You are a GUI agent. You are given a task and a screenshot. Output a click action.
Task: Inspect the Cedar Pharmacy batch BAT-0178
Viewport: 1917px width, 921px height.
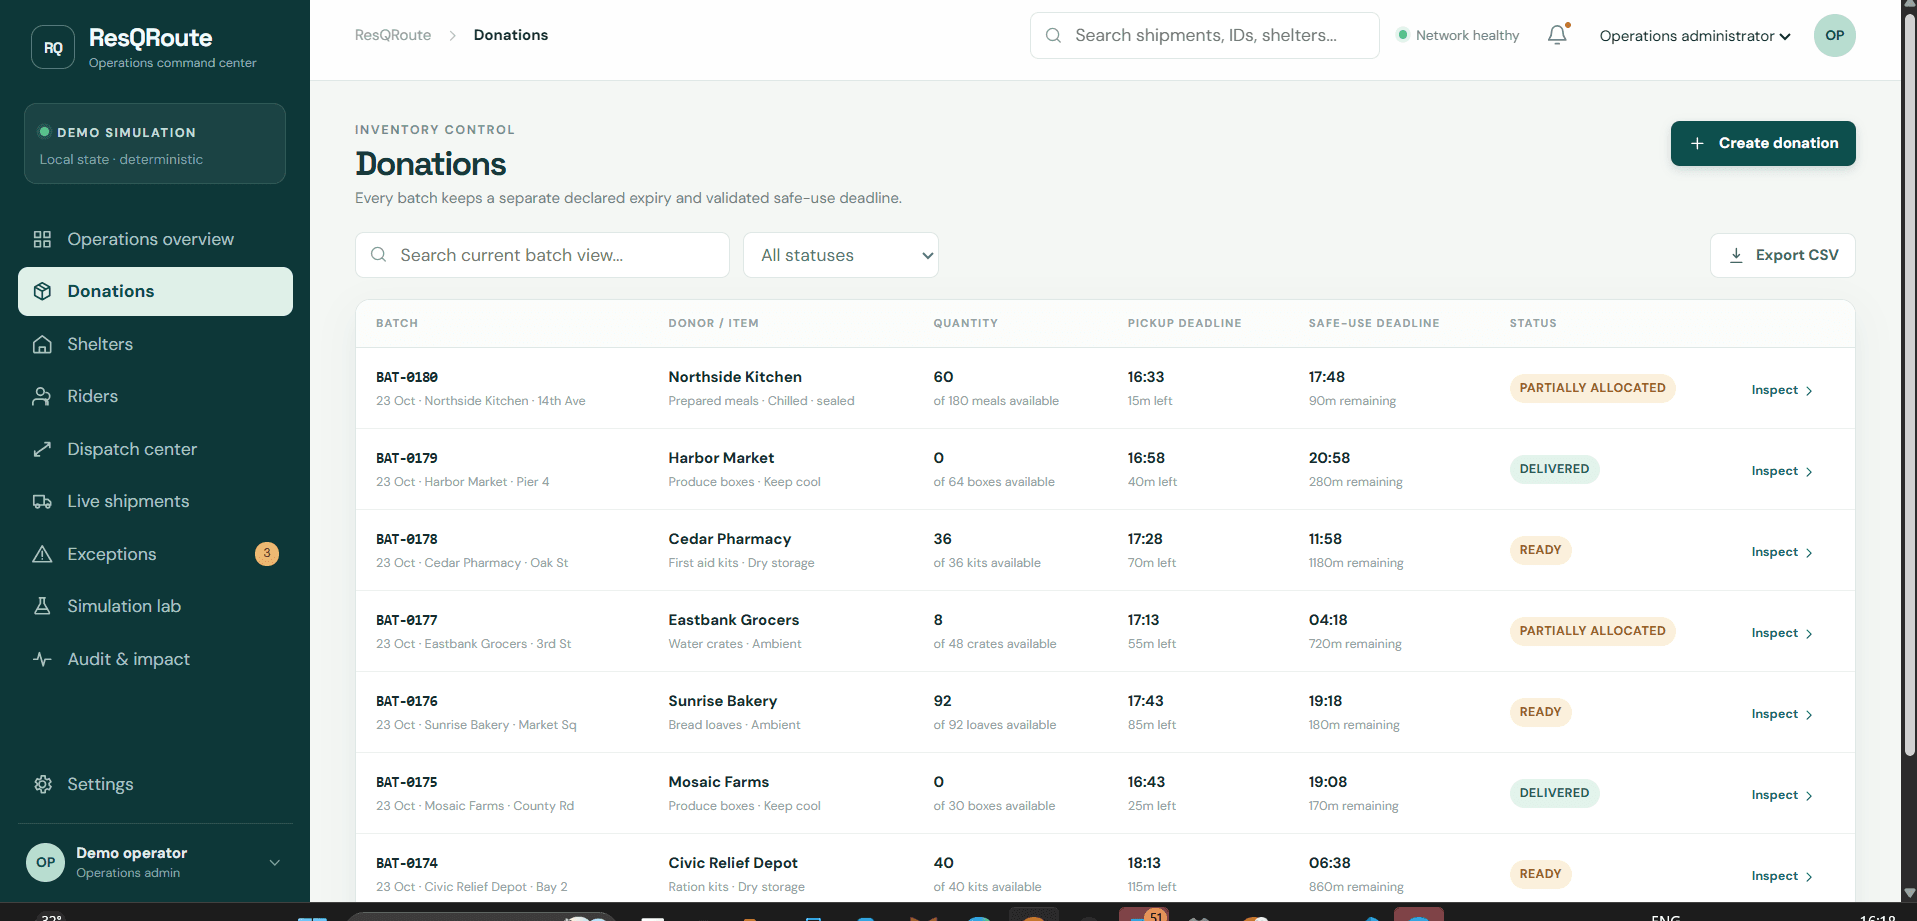tap(1782, 552)
